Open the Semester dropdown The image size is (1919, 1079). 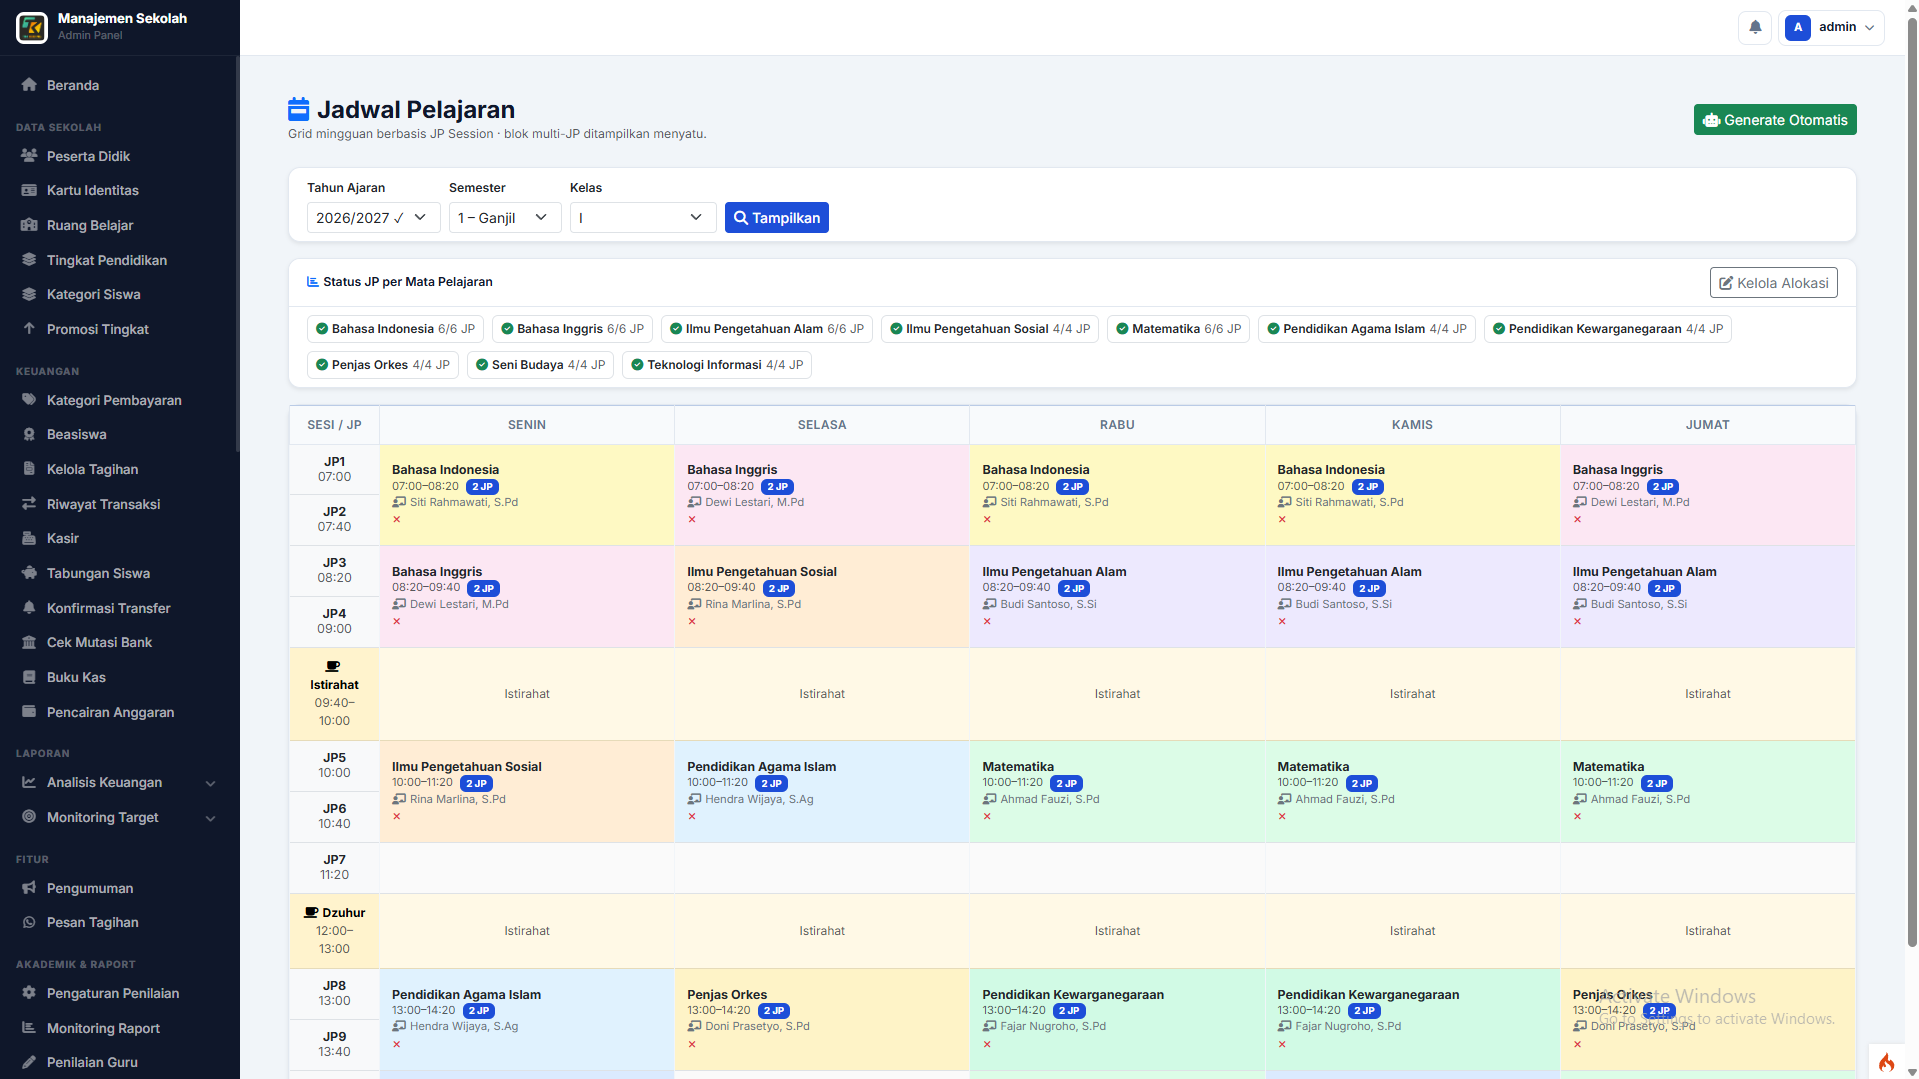tap(505, 218)
